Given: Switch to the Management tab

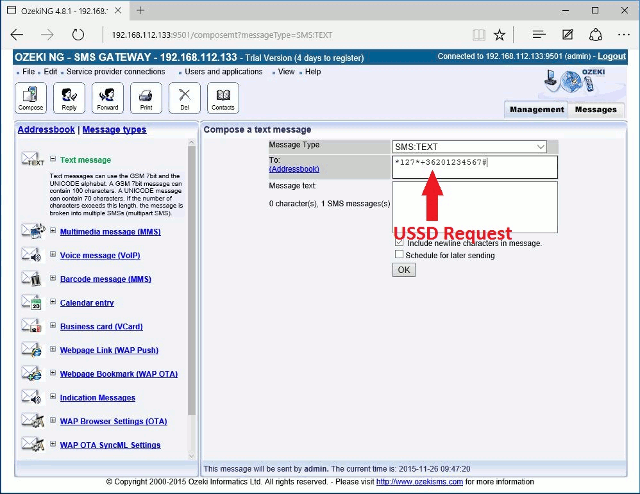Looking at the screenshot, I should pos(536,109).
